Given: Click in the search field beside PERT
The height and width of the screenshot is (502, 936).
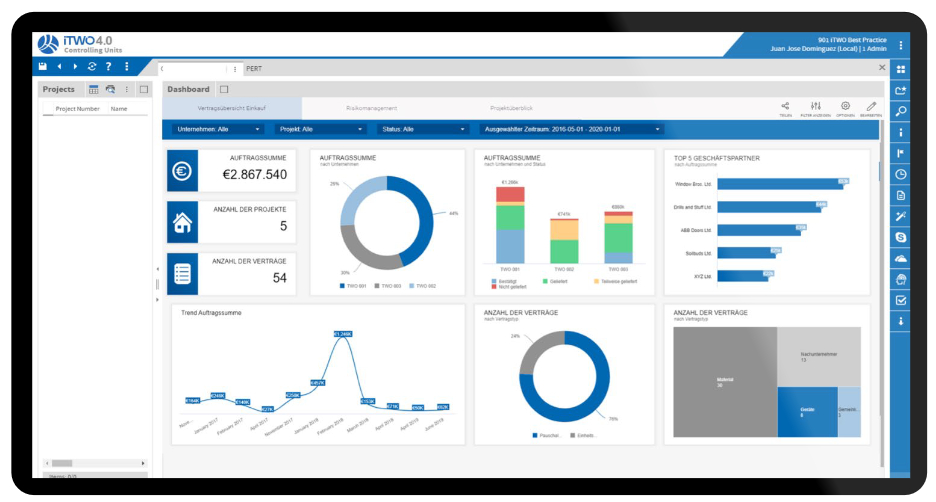Looking at the screenshot, I should tap(193, 69).
